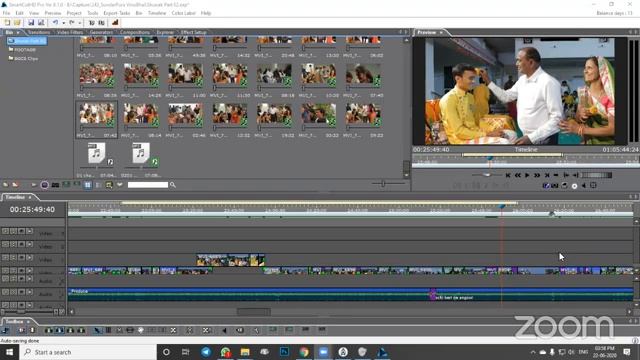Open the Bin tab dropdown arrow
Viewport: 640px width, 360px height.
(18, 32)
